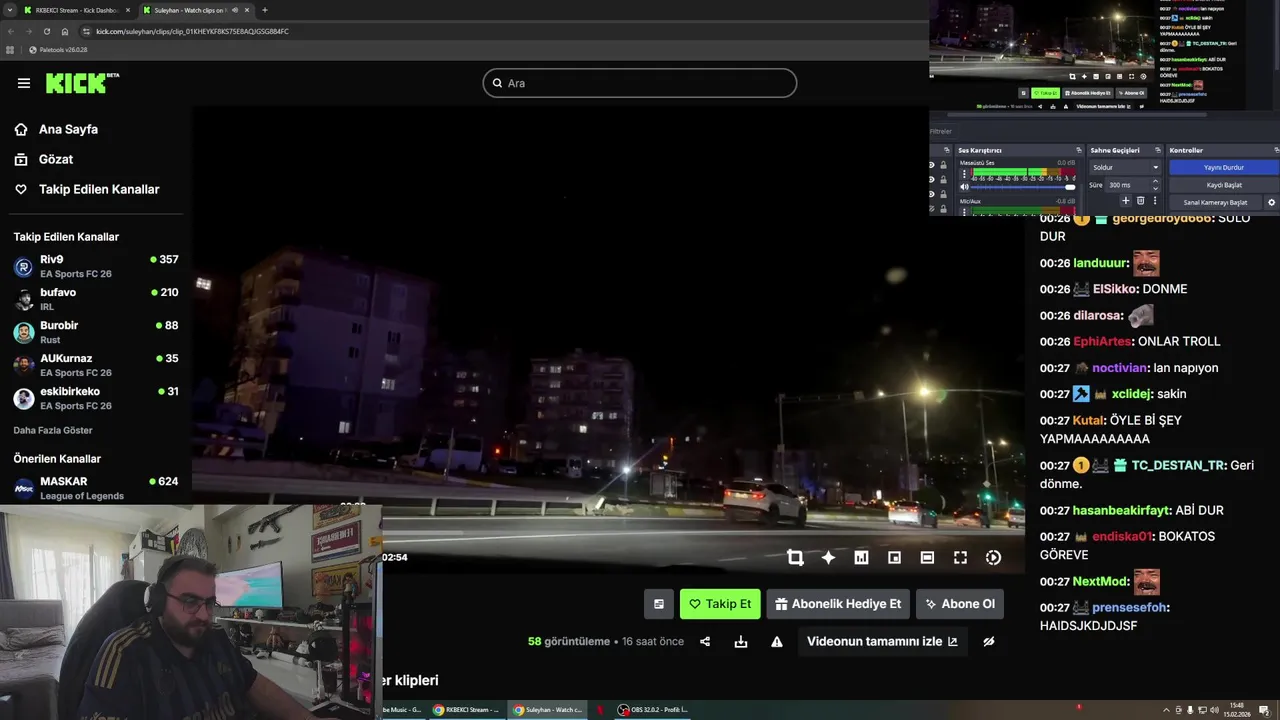The image size is (1280, 720).
Task: Click the browser address bar URL
Action: 192,31
